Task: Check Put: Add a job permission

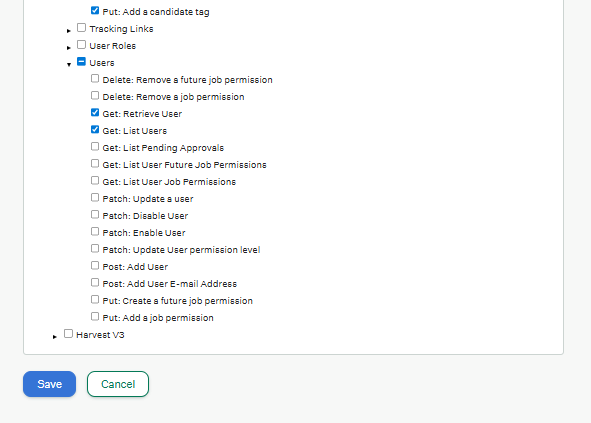Action: pos(95,316)
